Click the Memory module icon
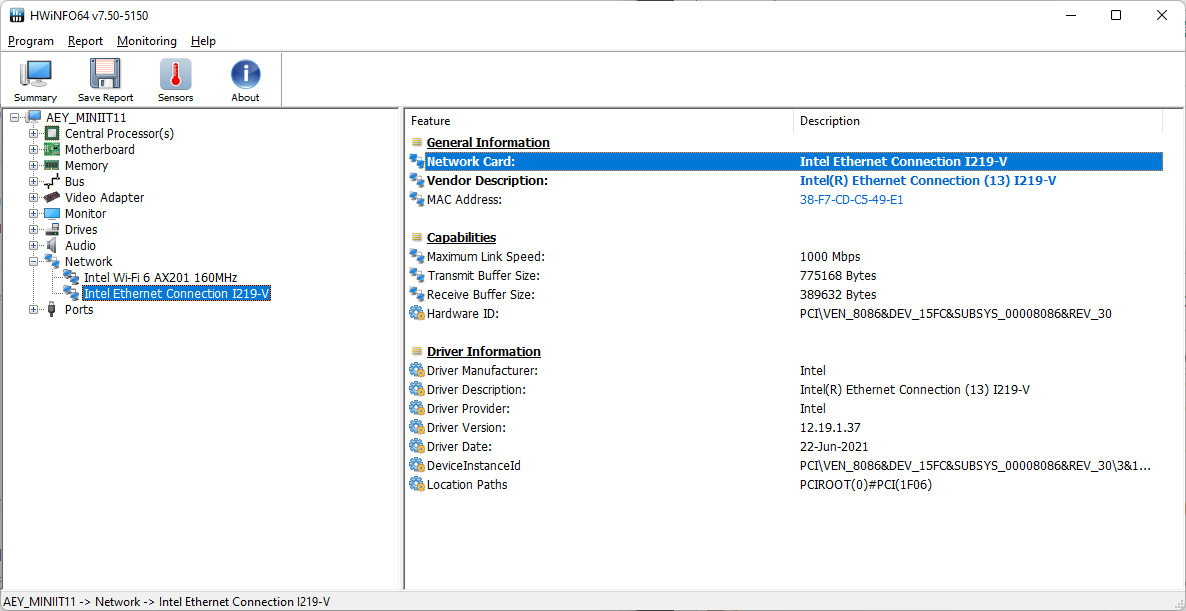Image resolution: width=1186 pixels, height=611 pixels. (x=51, y=166)
